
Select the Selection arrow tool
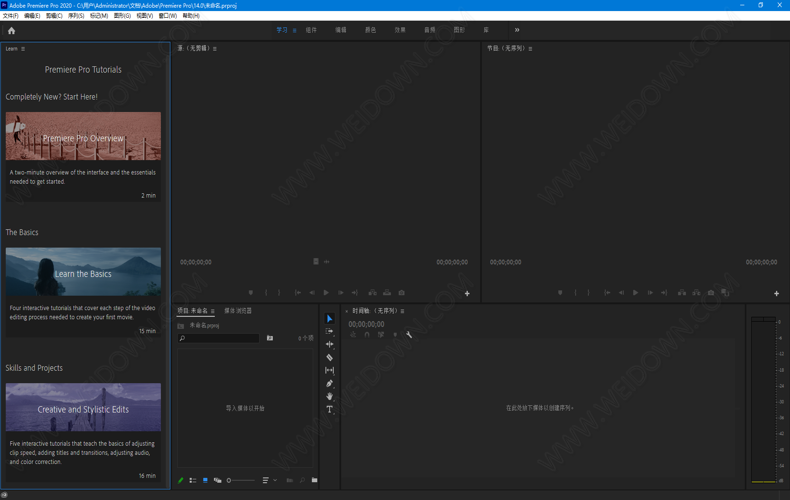pyautogui.click(x=329, y=319)
